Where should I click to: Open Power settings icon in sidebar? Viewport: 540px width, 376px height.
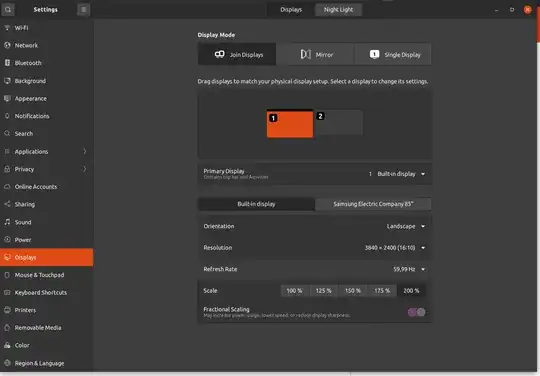(x=7, y=240)
